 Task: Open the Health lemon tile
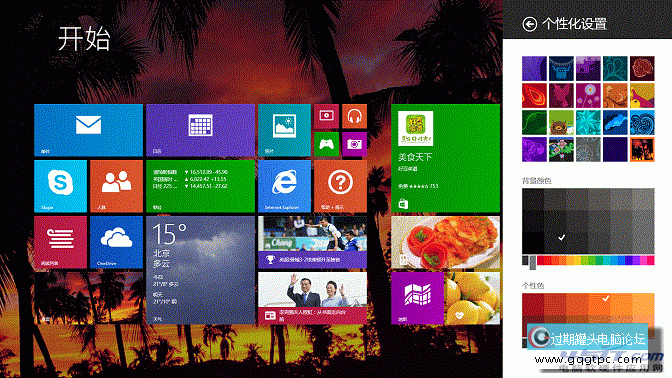(472, 298)
